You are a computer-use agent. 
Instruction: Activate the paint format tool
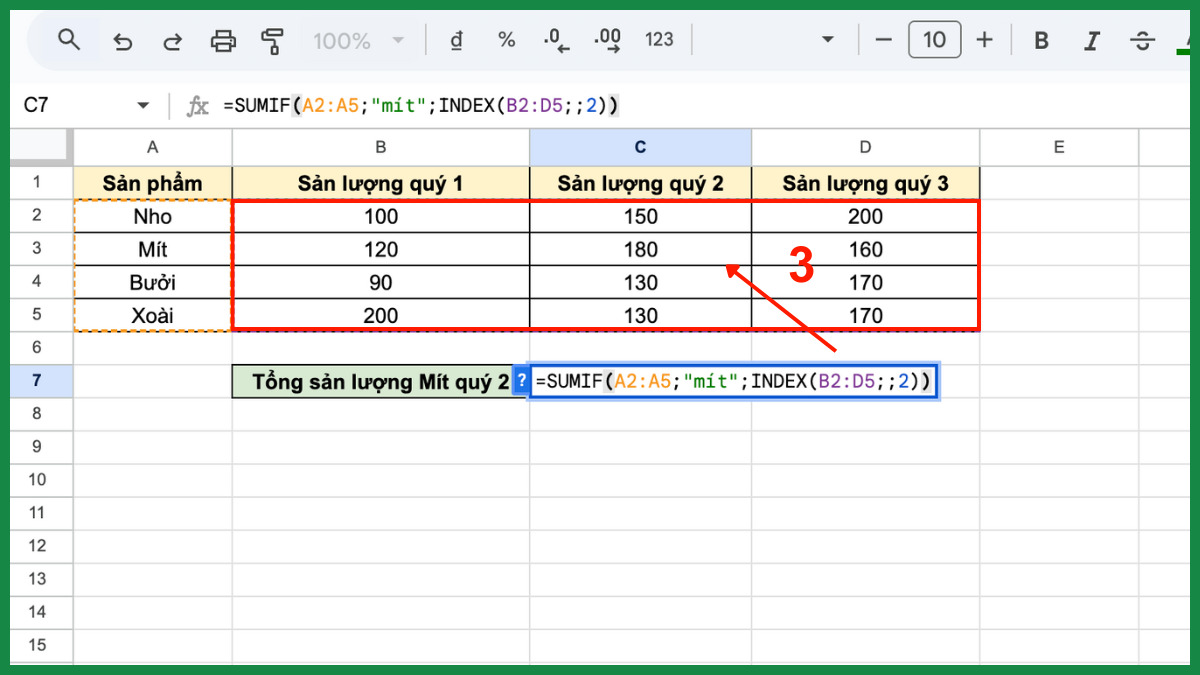click(x=272, y=40)
